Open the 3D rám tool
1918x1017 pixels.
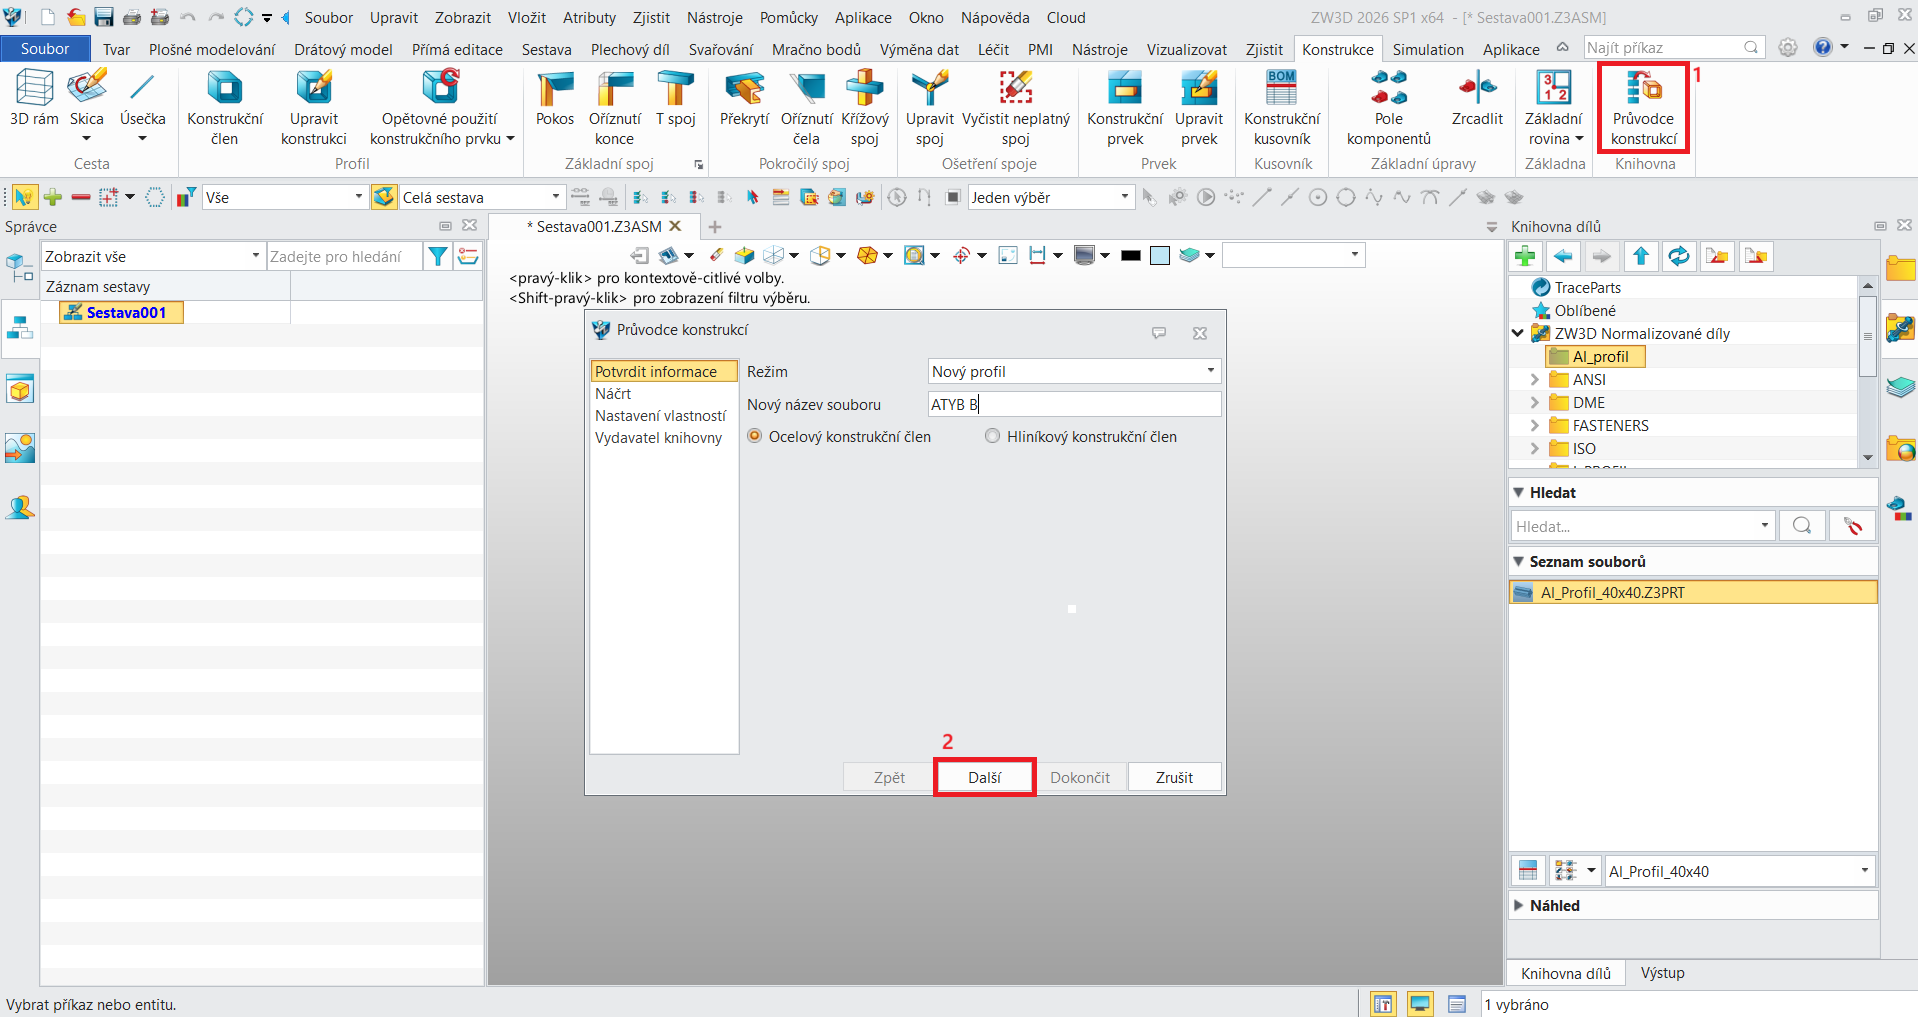[x=34, y=98]
